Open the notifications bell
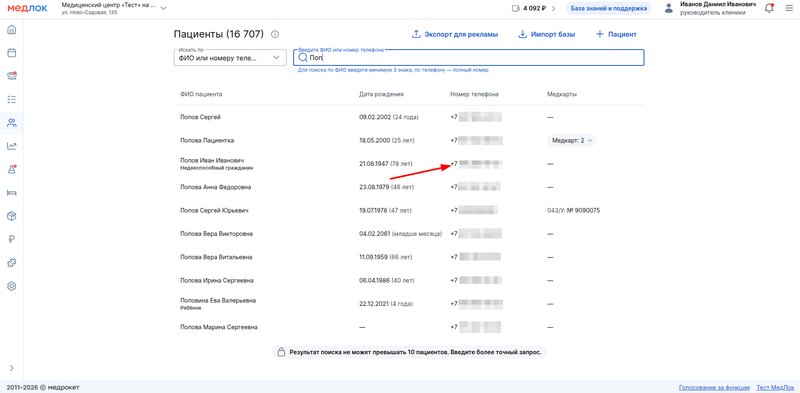 (769, 8)
